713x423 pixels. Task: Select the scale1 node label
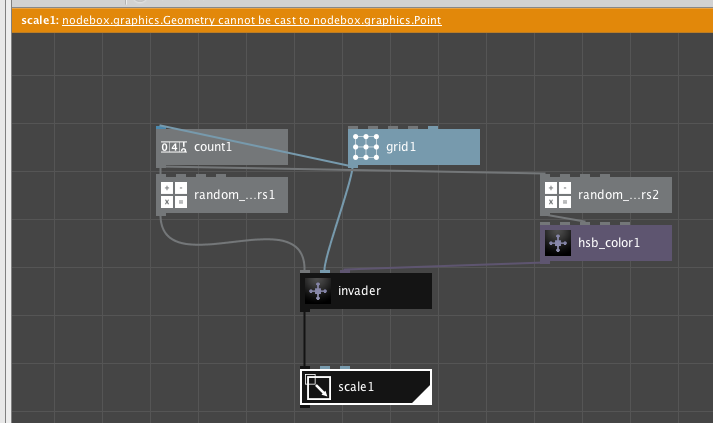(356, 387)
